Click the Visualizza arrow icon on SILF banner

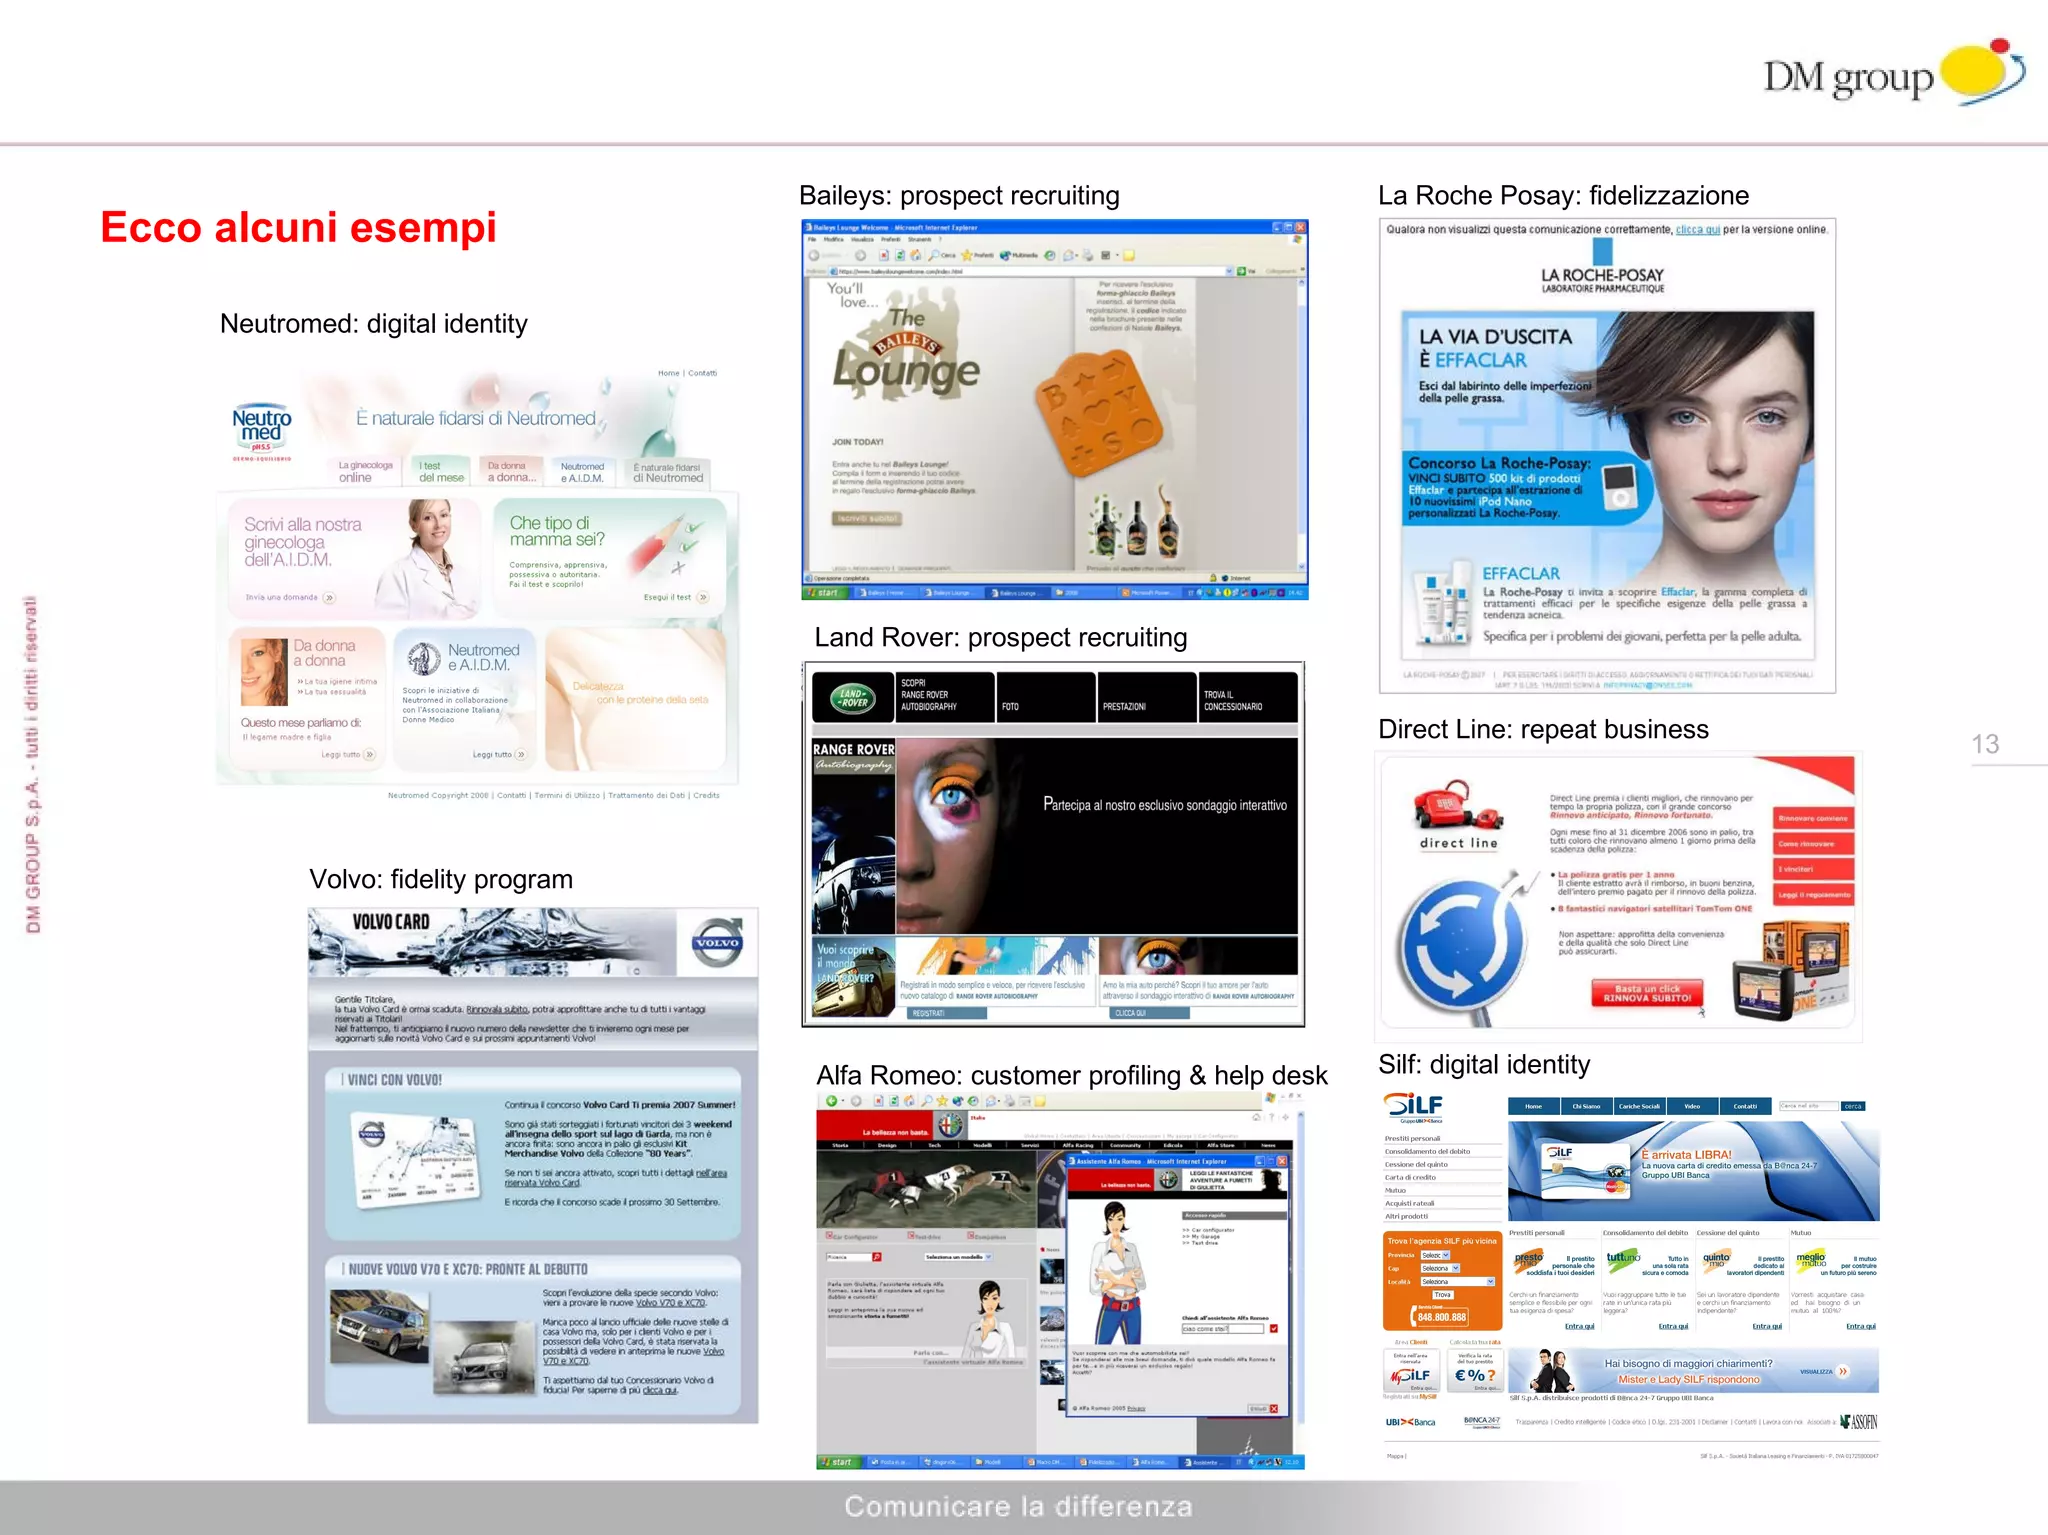[x=1843, y=1371]
